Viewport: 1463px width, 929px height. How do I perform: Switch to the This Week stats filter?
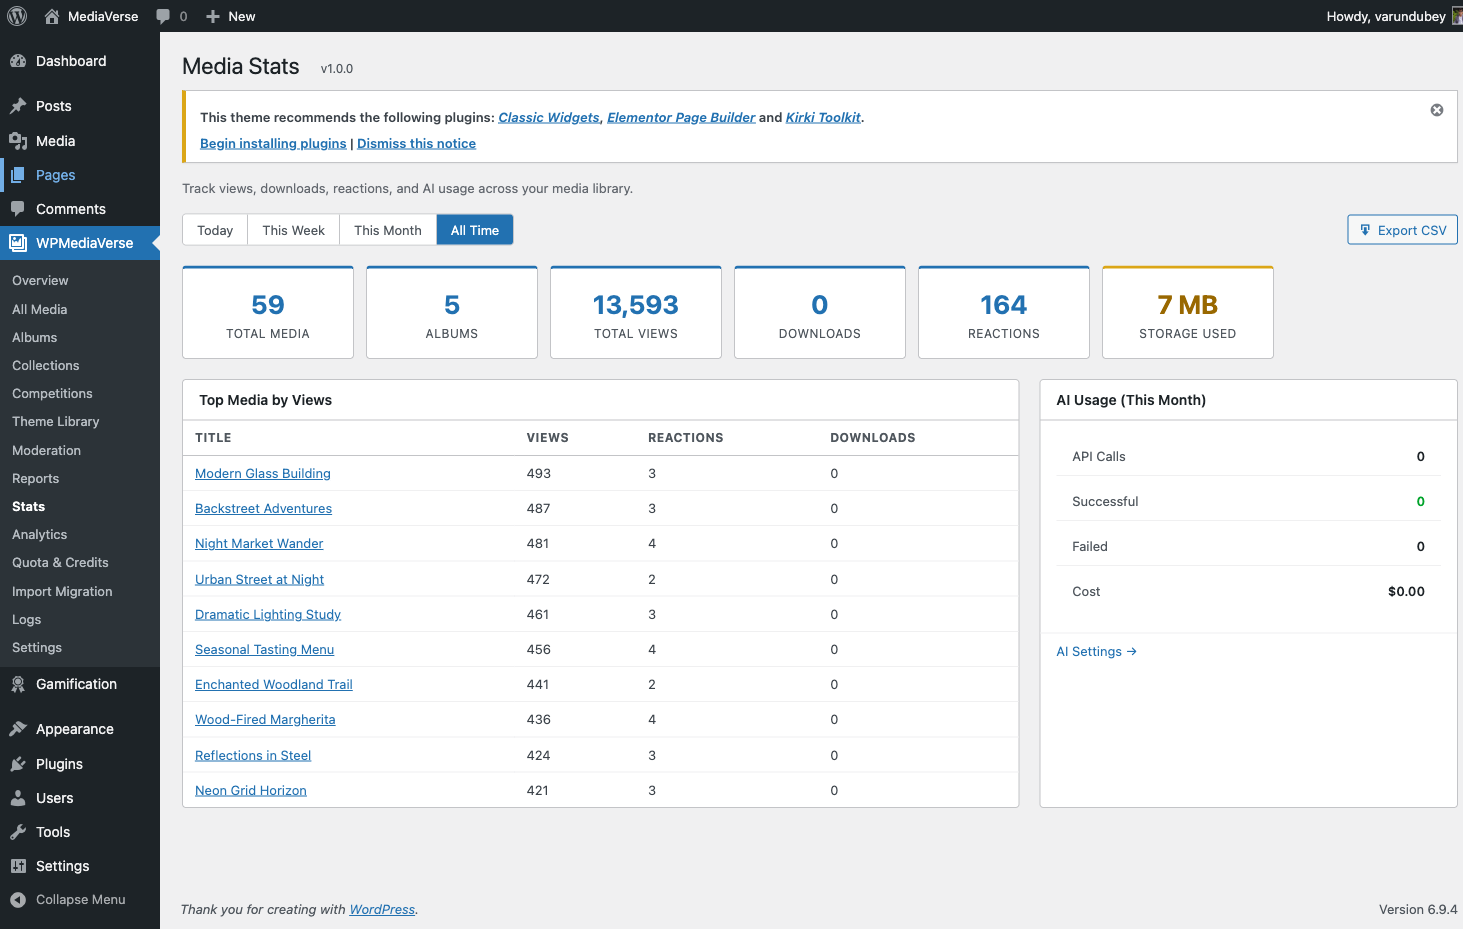(x=293, y=229)
